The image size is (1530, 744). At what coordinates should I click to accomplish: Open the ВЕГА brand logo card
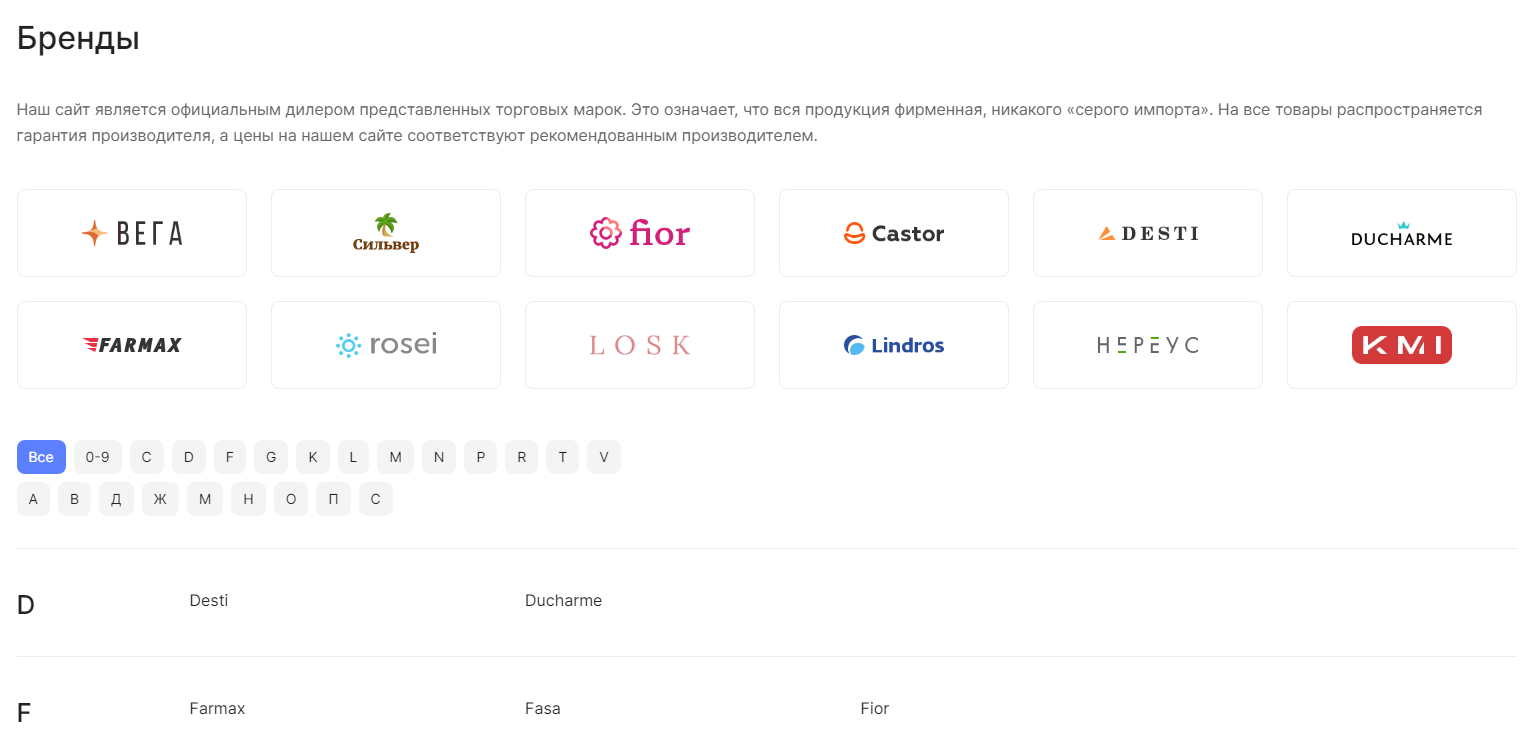(x=132, y=233)
